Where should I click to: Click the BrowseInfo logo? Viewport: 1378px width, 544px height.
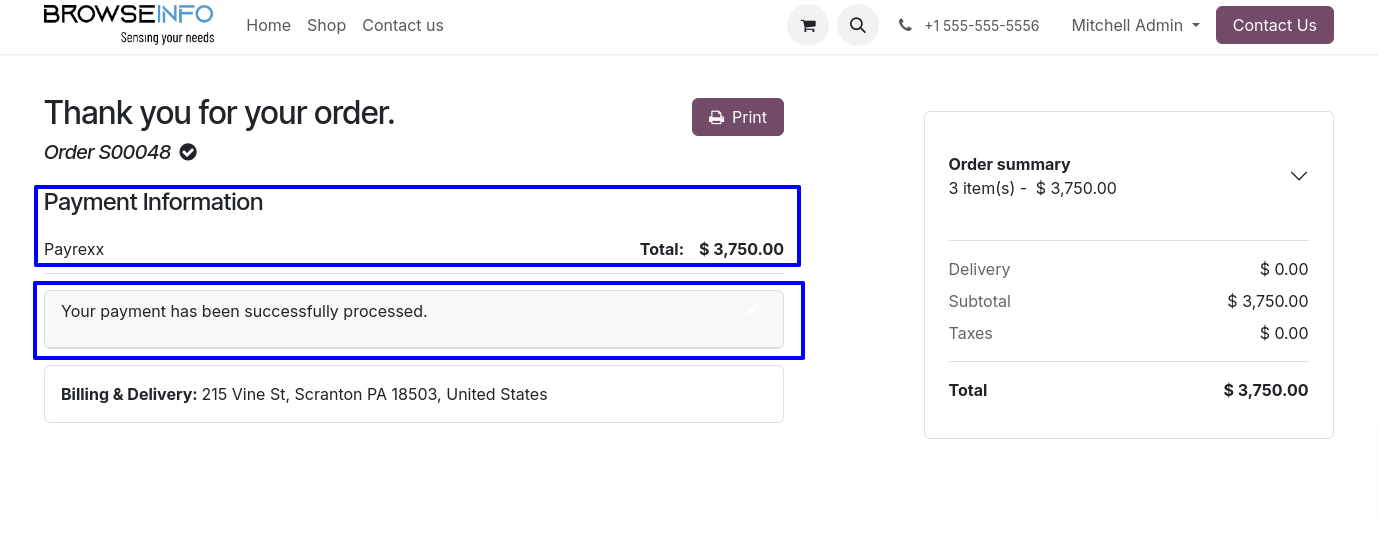click(x=129, y=25)
